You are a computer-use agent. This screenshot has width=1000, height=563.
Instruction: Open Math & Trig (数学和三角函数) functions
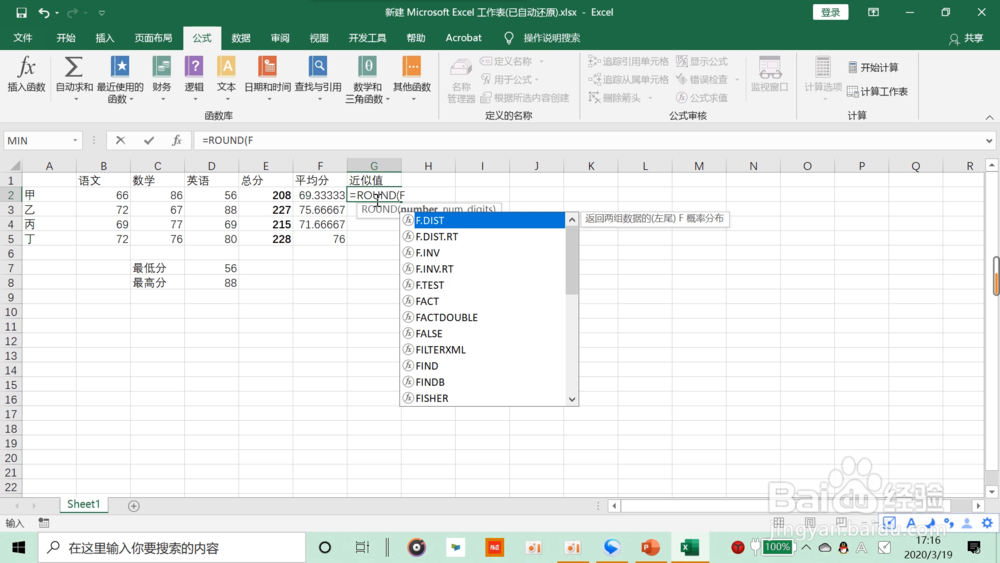coord(367,79)
